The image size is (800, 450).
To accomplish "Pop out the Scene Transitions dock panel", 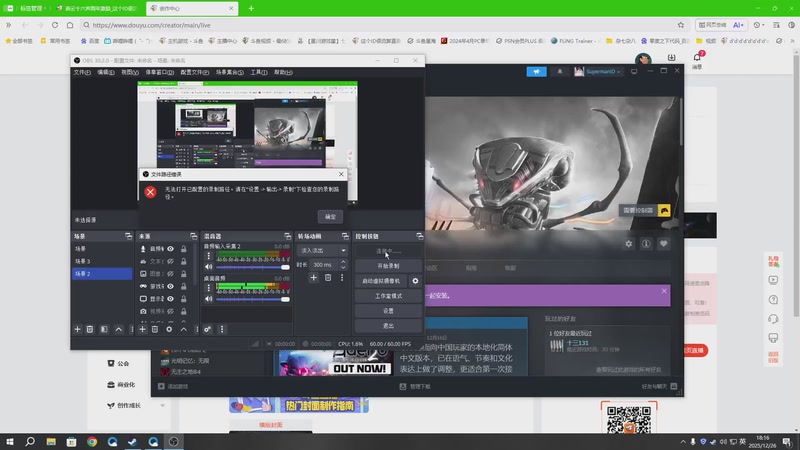I will 345,236.
